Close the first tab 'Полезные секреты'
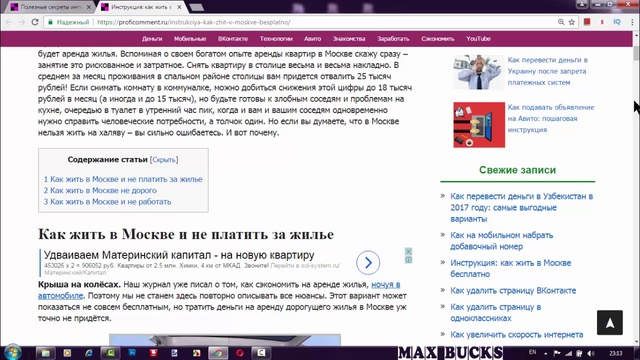 (x=89, y=7)
